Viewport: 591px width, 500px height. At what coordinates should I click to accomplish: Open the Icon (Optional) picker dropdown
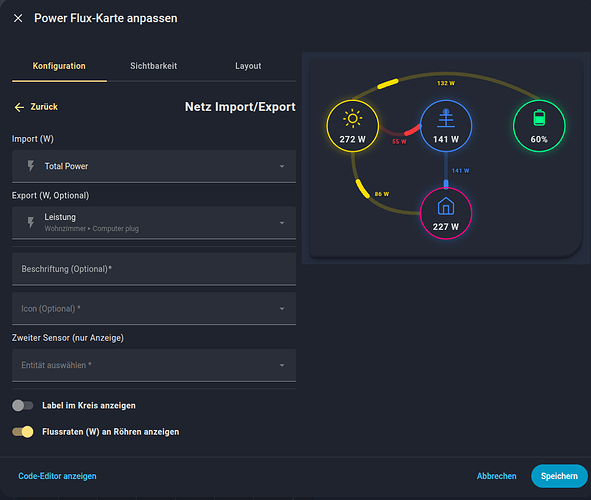[x=154, y=309]
